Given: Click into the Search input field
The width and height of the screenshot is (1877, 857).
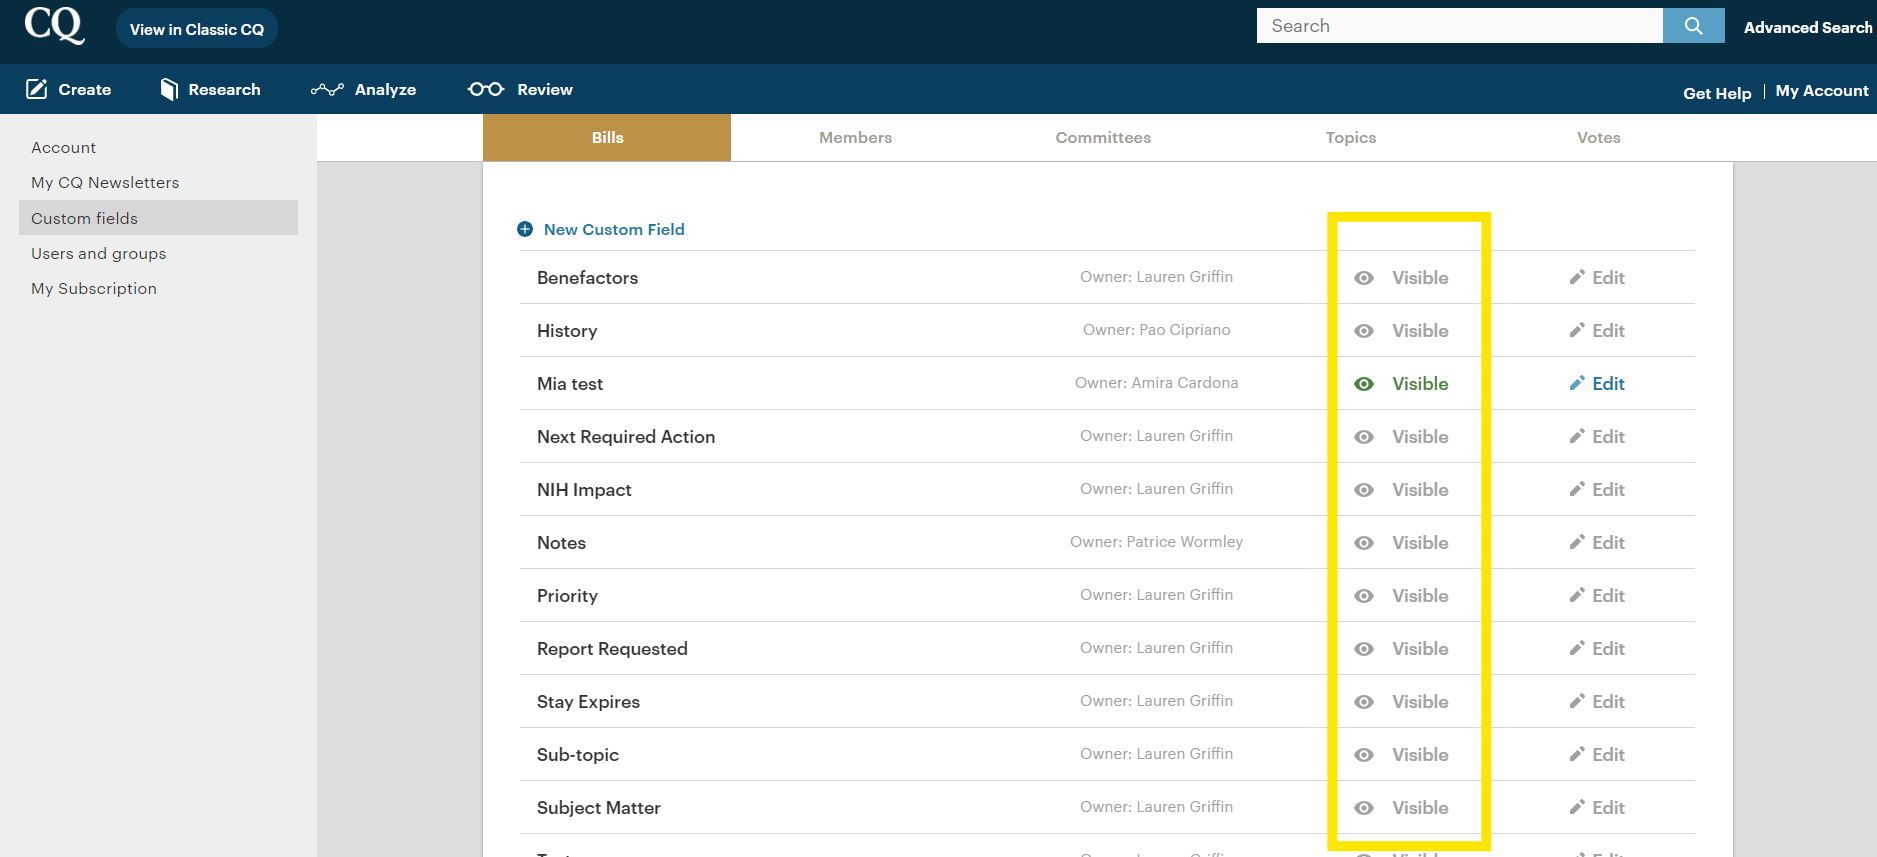Looking at the screenshot, I should point(1460,26).
